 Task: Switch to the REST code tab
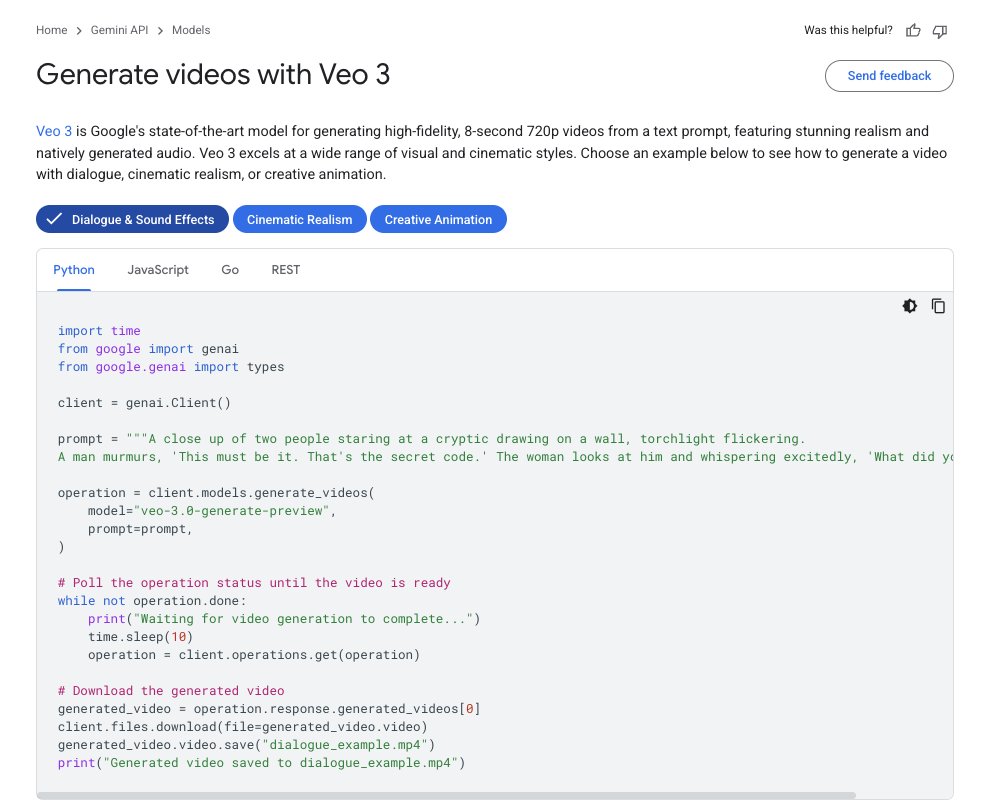pos(285,270)
